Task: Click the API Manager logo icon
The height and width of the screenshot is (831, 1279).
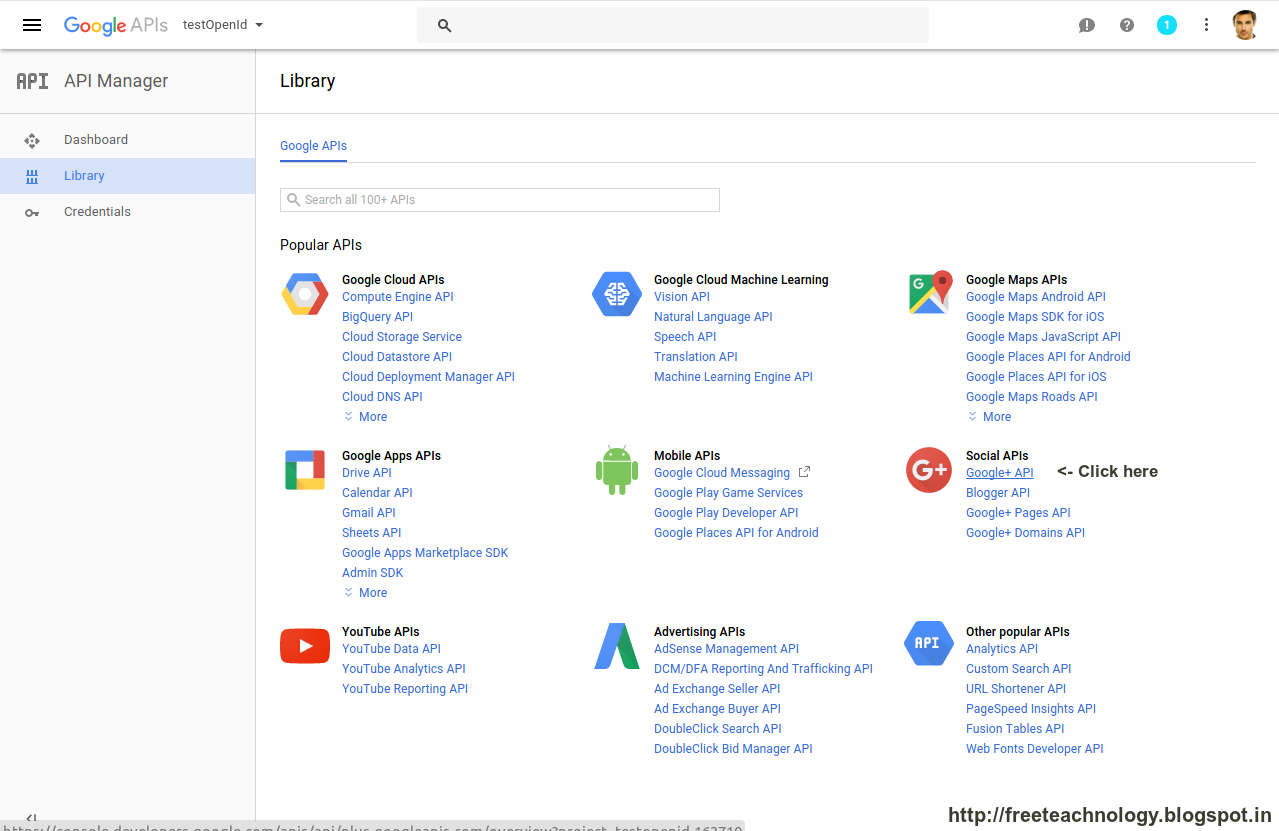Action: [32, 81]
